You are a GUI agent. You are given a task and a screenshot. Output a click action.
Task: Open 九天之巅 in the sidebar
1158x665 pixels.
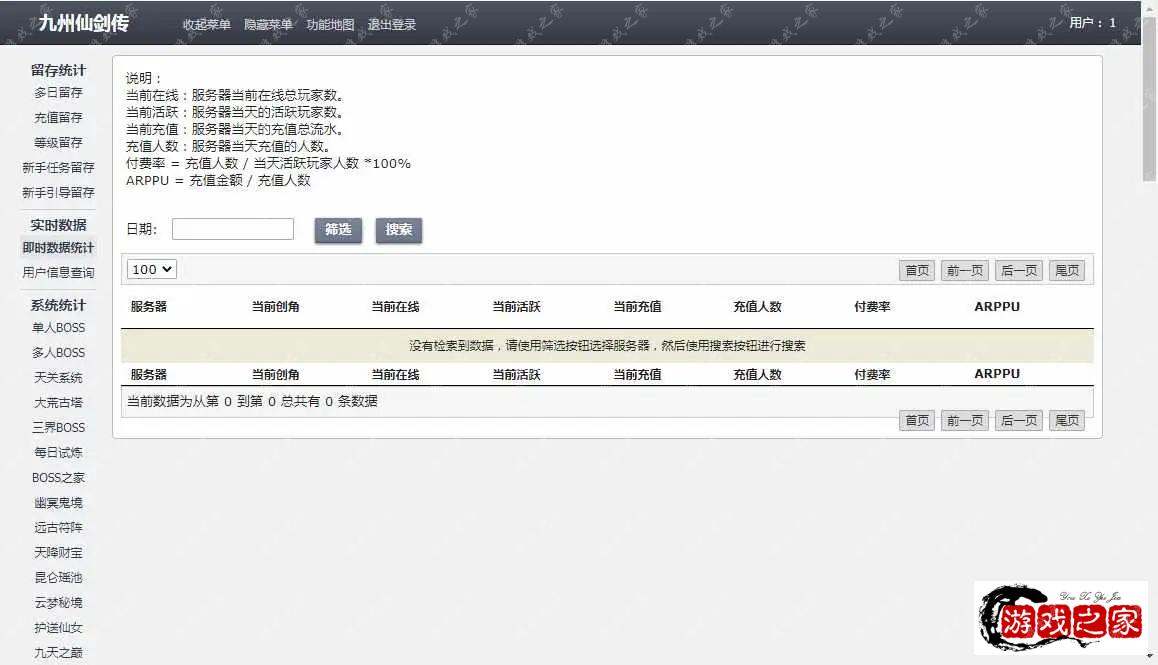pyautogui.click(x=58, y=653)
